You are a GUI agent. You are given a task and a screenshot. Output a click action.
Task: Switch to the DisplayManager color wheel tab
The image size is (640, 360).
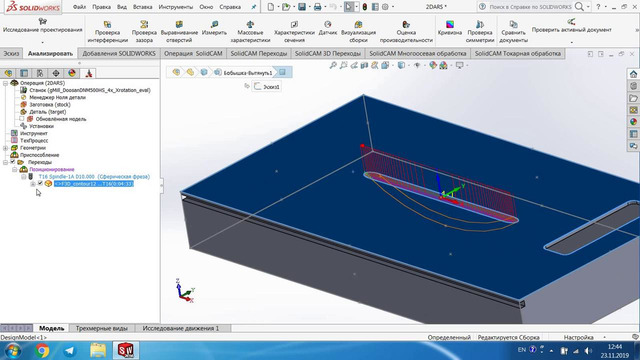[x=72, y=73]
